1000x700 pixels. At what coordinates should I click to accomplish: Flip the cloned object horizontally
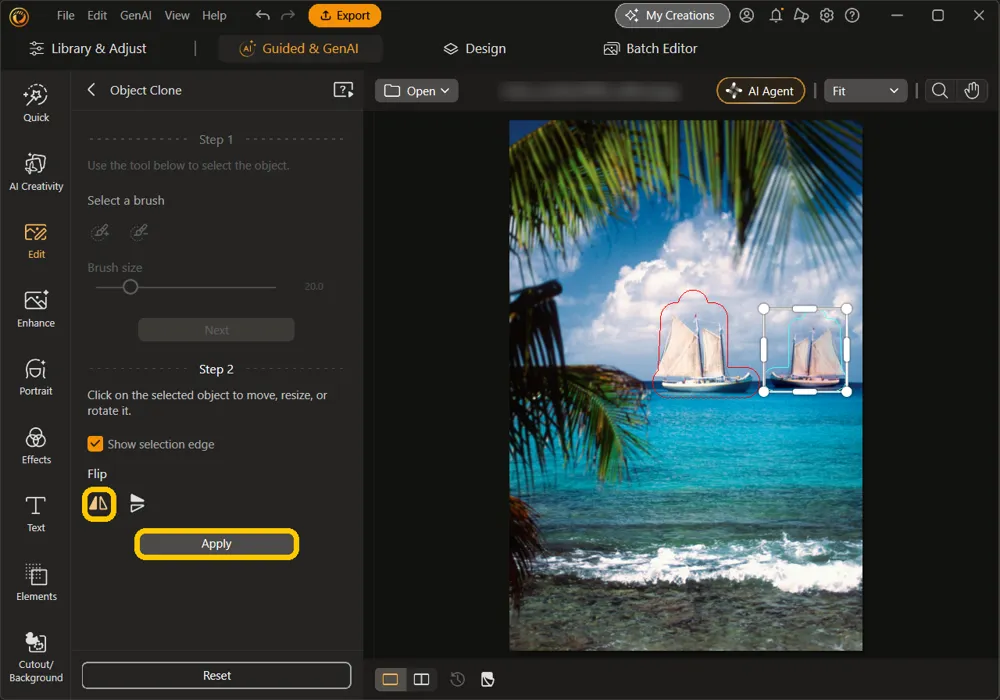click(x=99, y=504)
